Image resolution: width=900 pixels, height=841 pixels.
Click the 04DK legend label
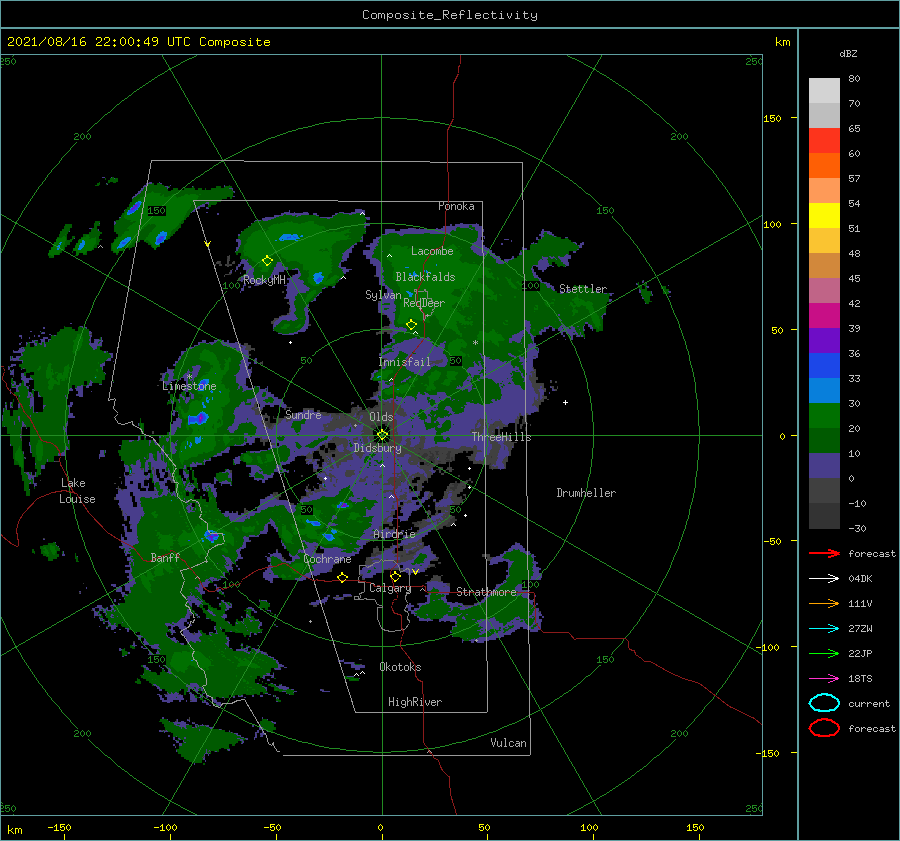click(860, 578)
